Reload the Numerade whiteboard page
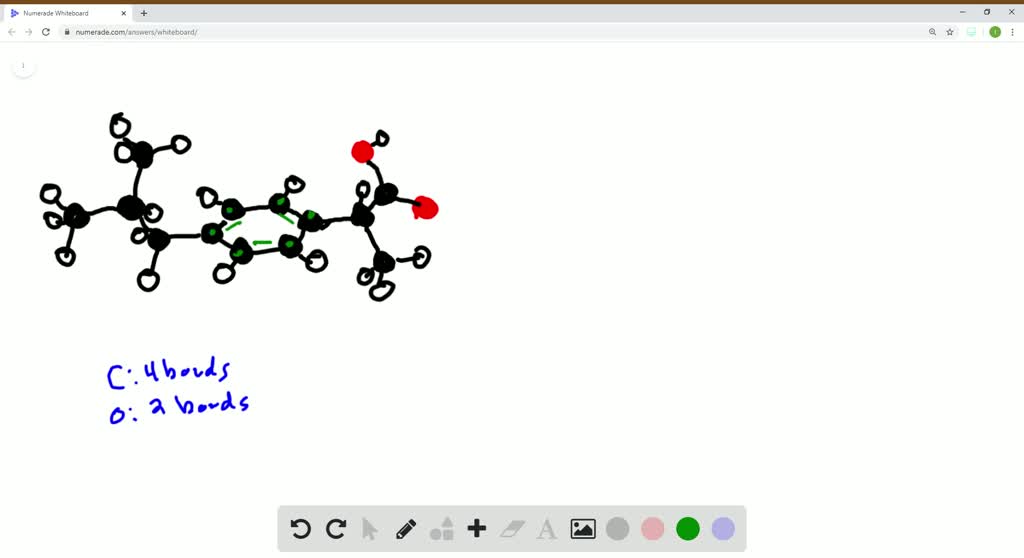Screen dimensions: 1024x558 tap(46, 32)
